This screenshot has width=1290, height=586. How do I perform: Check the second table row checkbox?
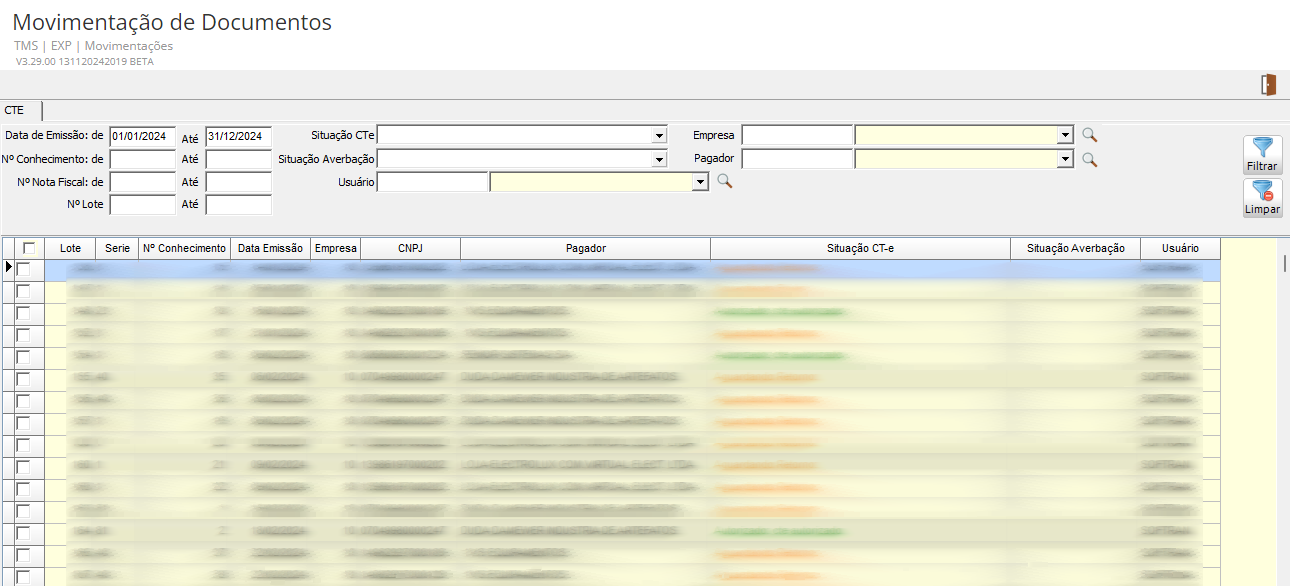23,291
